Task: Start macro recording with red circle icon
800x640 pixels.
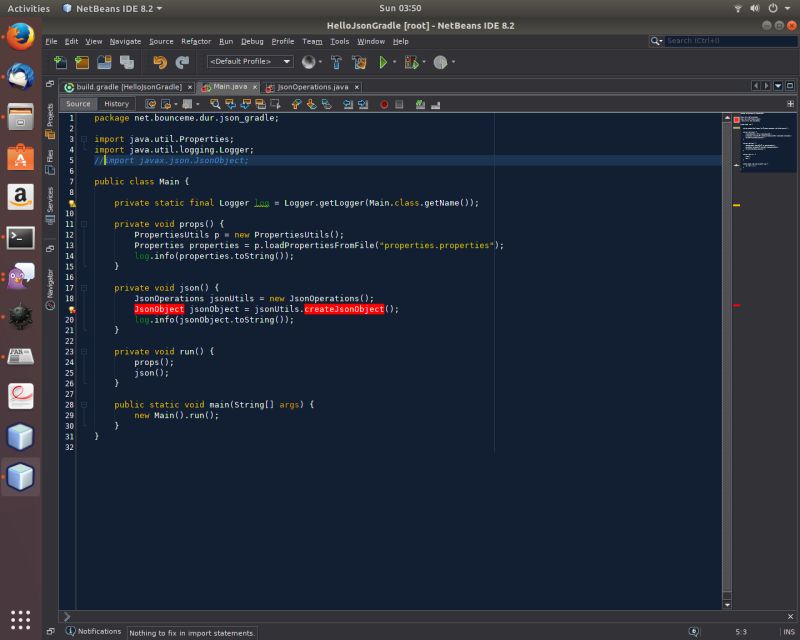Action: 384,104
